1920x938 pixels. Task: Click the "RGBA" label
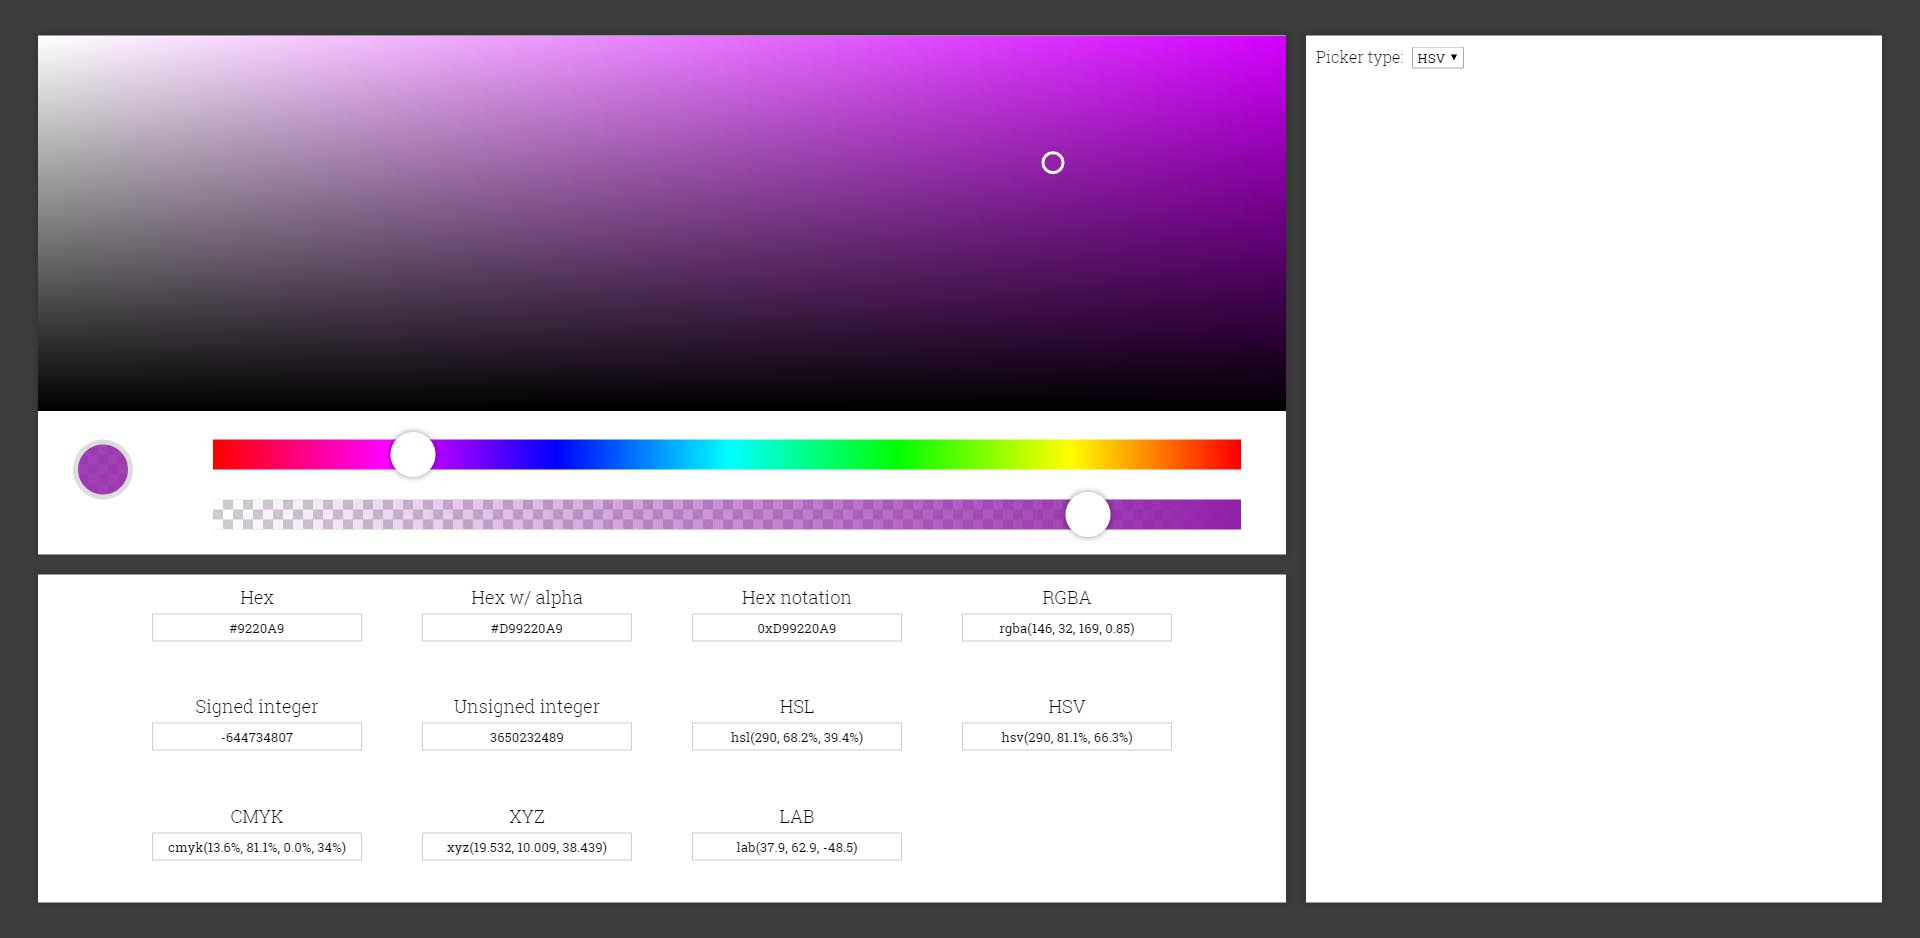point(1067,598)
